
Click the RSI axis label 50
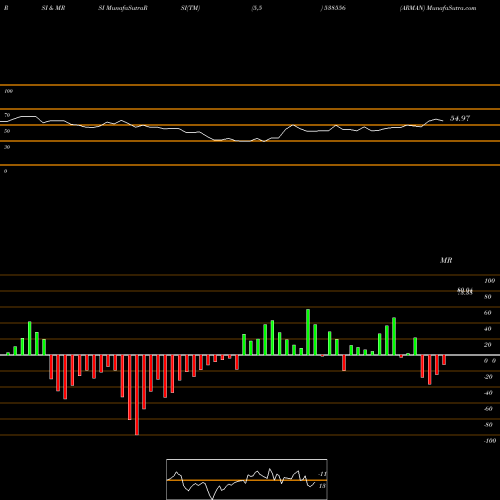7,131
